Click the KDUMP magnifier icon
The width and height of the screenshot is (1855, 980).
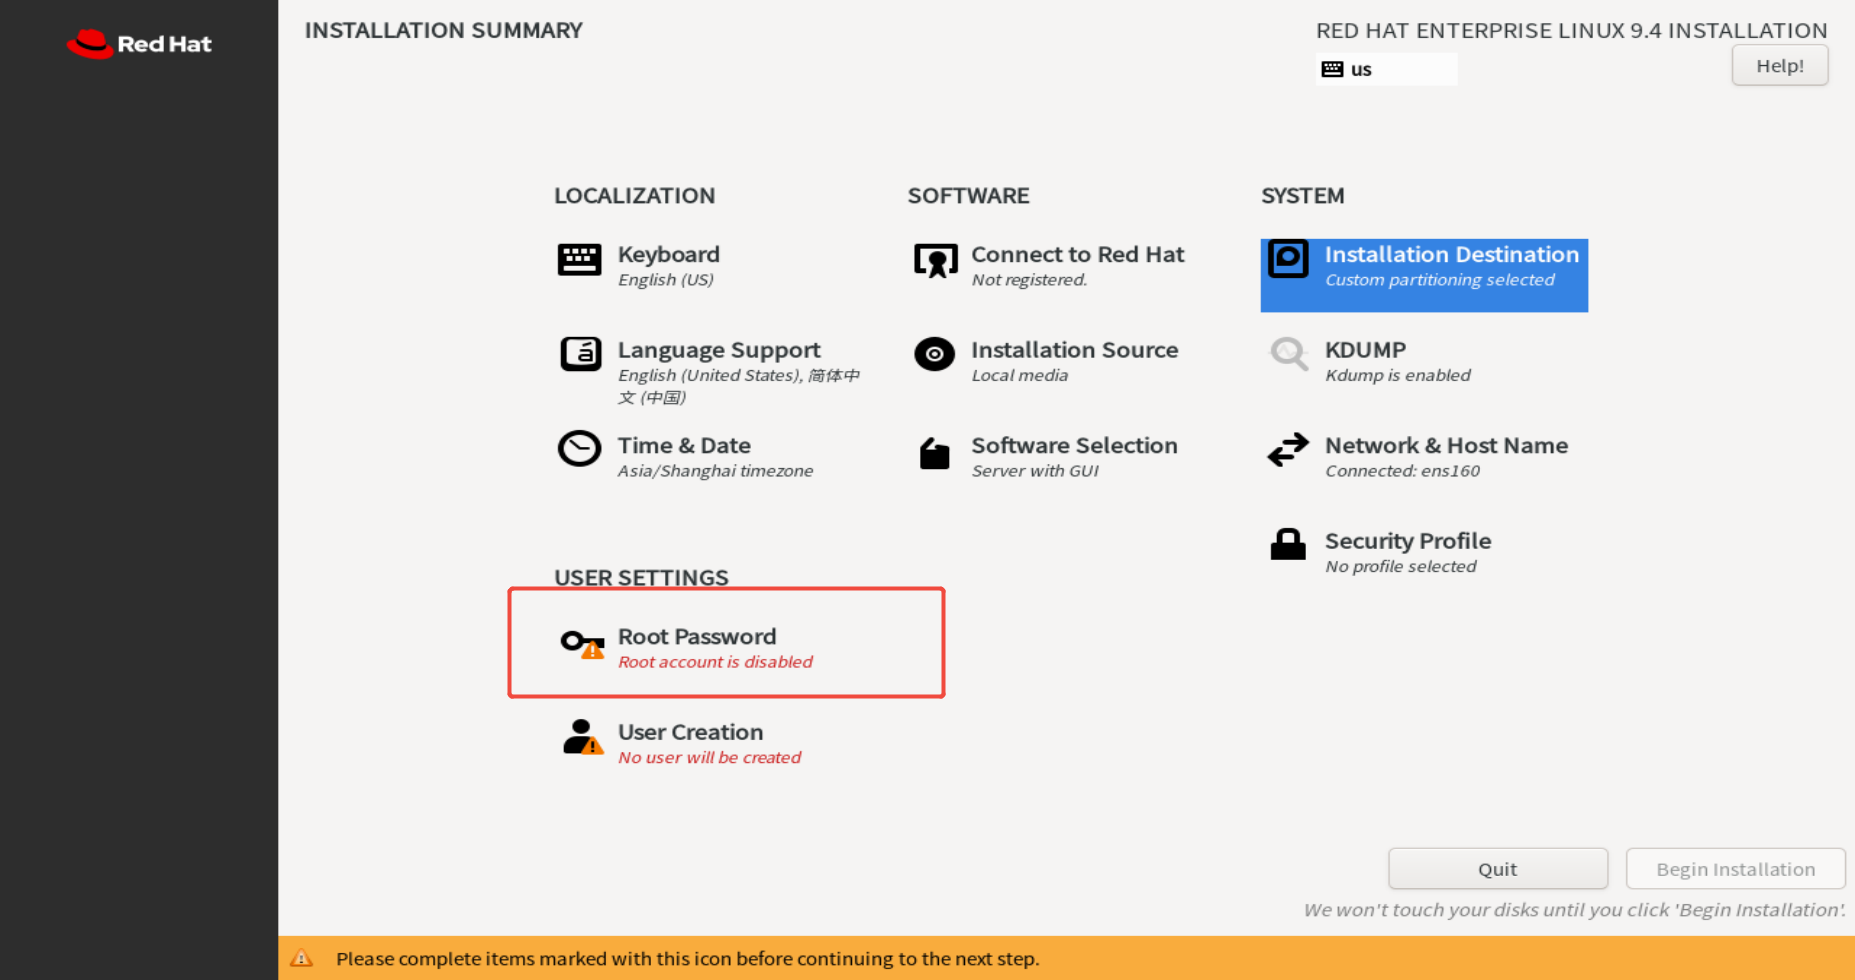[x=1288, y=354]
